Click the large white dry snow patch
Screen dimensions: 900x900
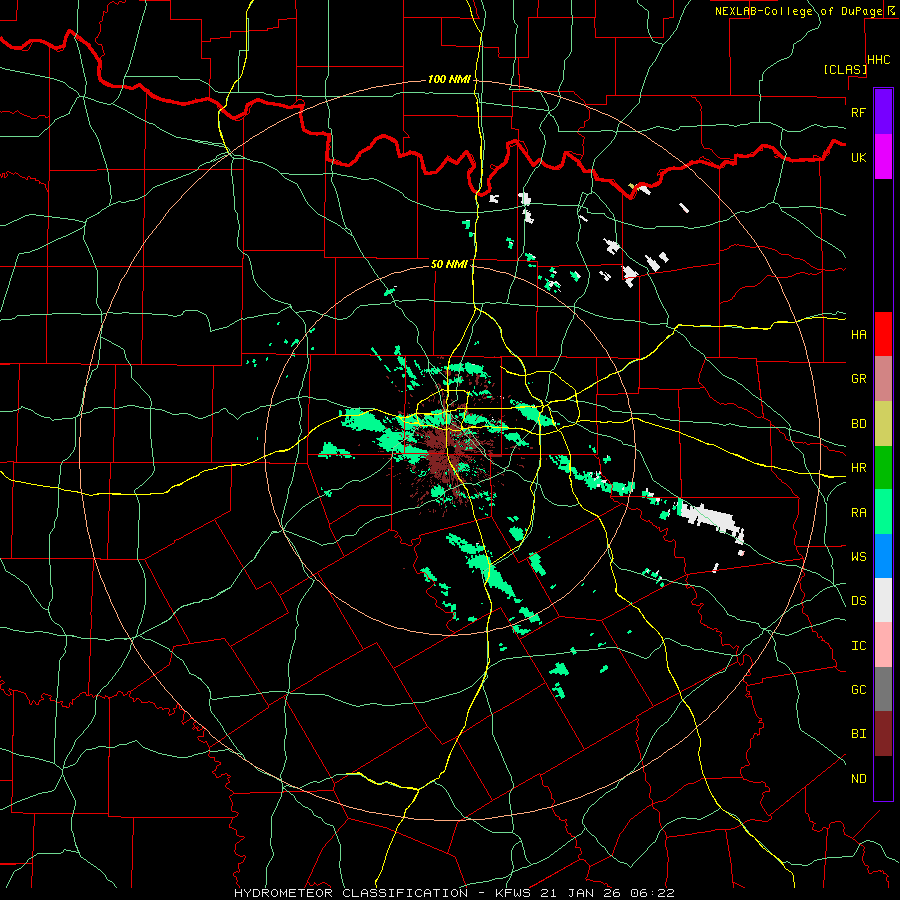pyautogui.click(x=712, y=518)
